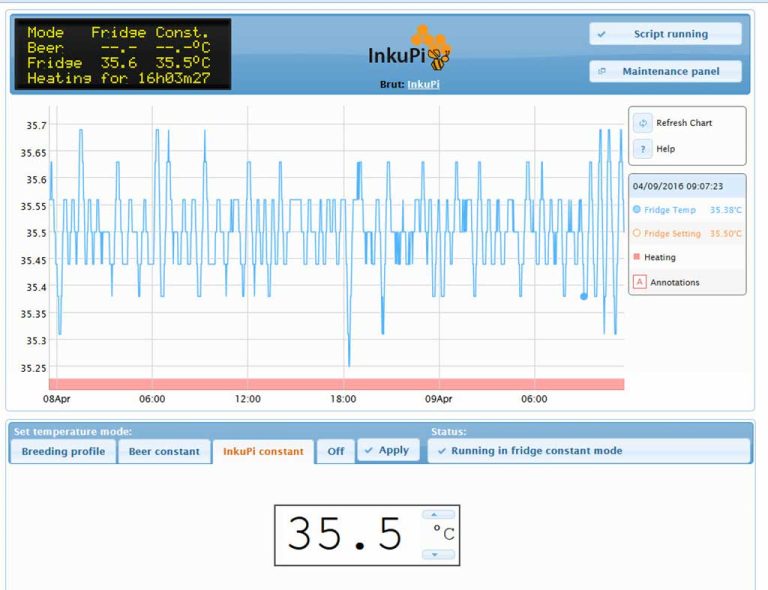Viewport: 768px width, 590px height.
Task: Click the status checkmark beside Running in fridge
Action: (x=442, y=451)
